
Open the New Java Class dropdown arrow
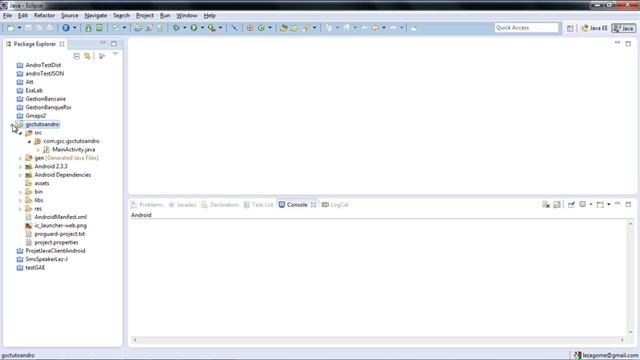click(x=270, y=28)
